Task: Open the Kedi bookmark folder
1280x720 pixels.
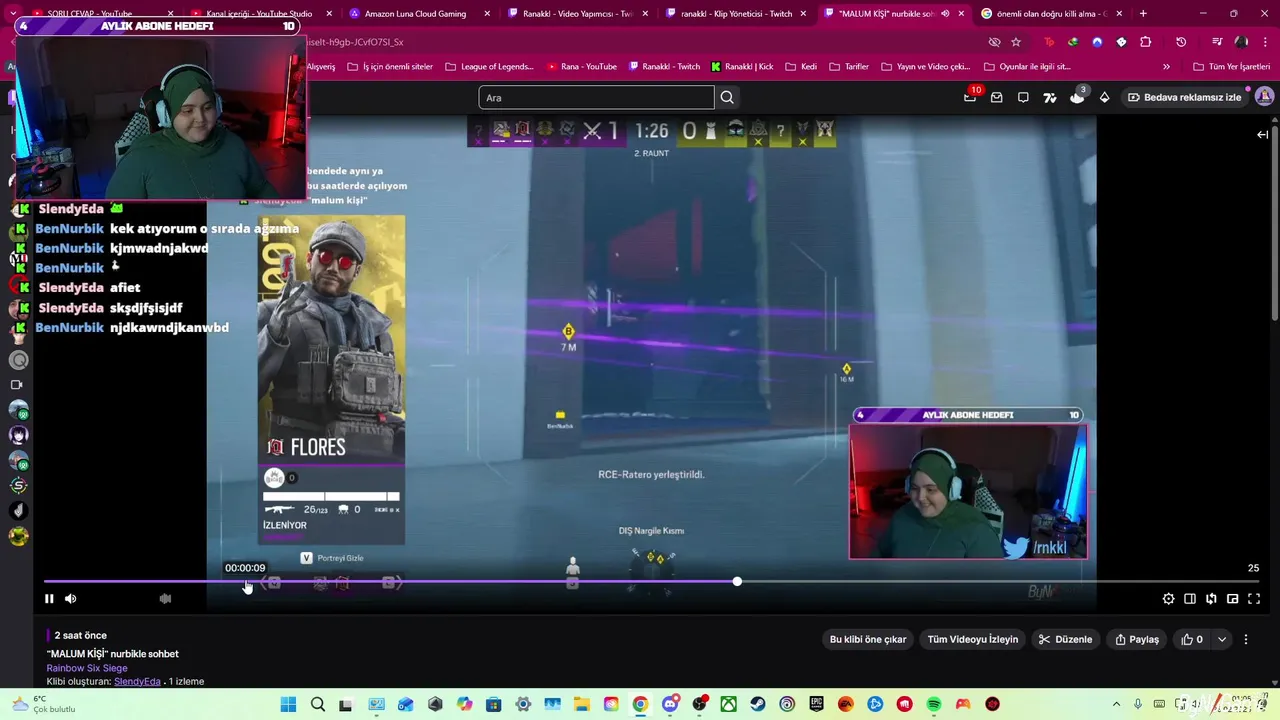Action: coord(802,67)
